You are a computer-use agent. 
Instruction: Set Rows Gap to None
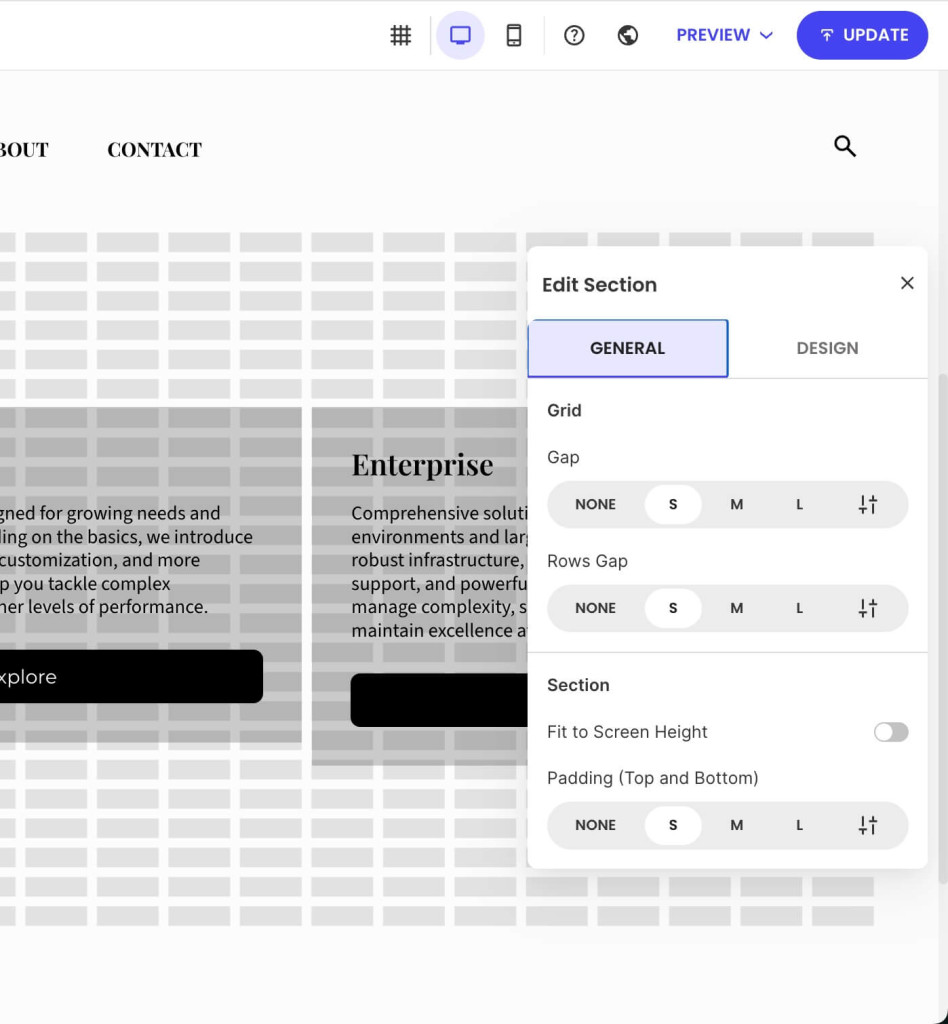click(595, 608)
